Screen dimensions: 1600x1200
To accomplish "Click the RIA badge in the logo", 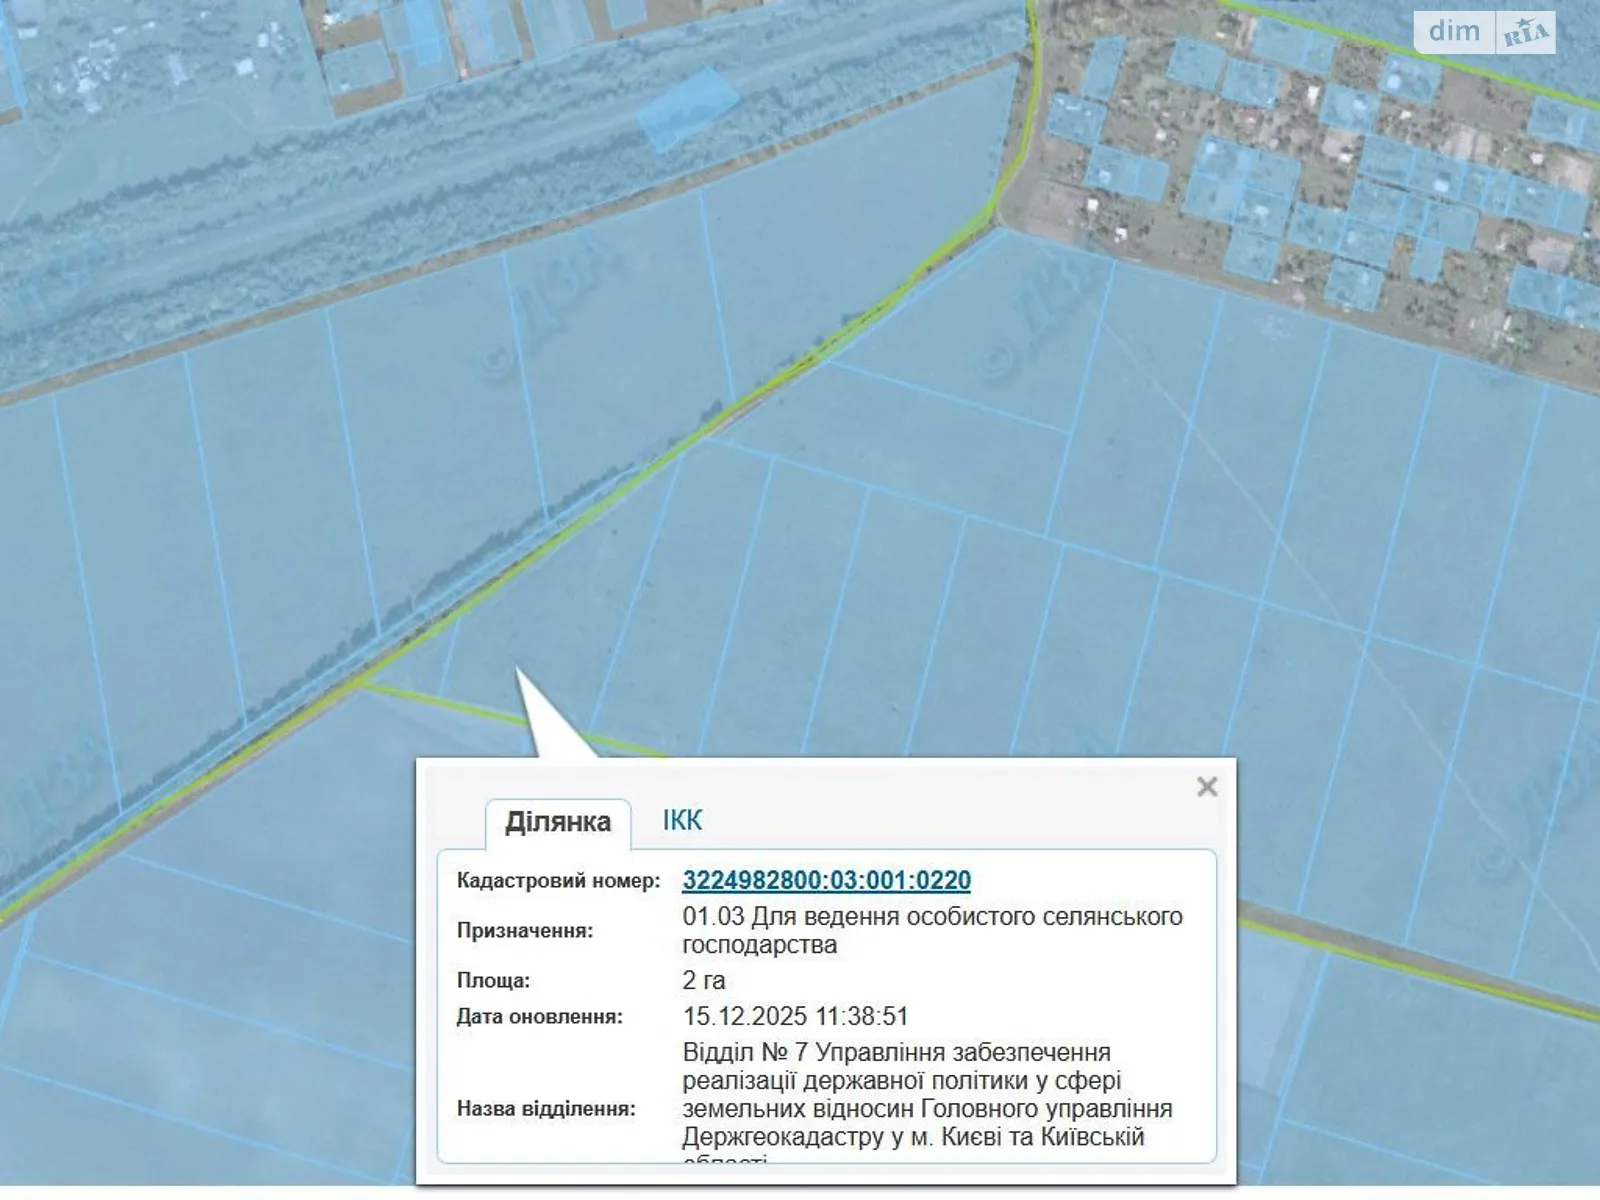I will (1525, 33).
